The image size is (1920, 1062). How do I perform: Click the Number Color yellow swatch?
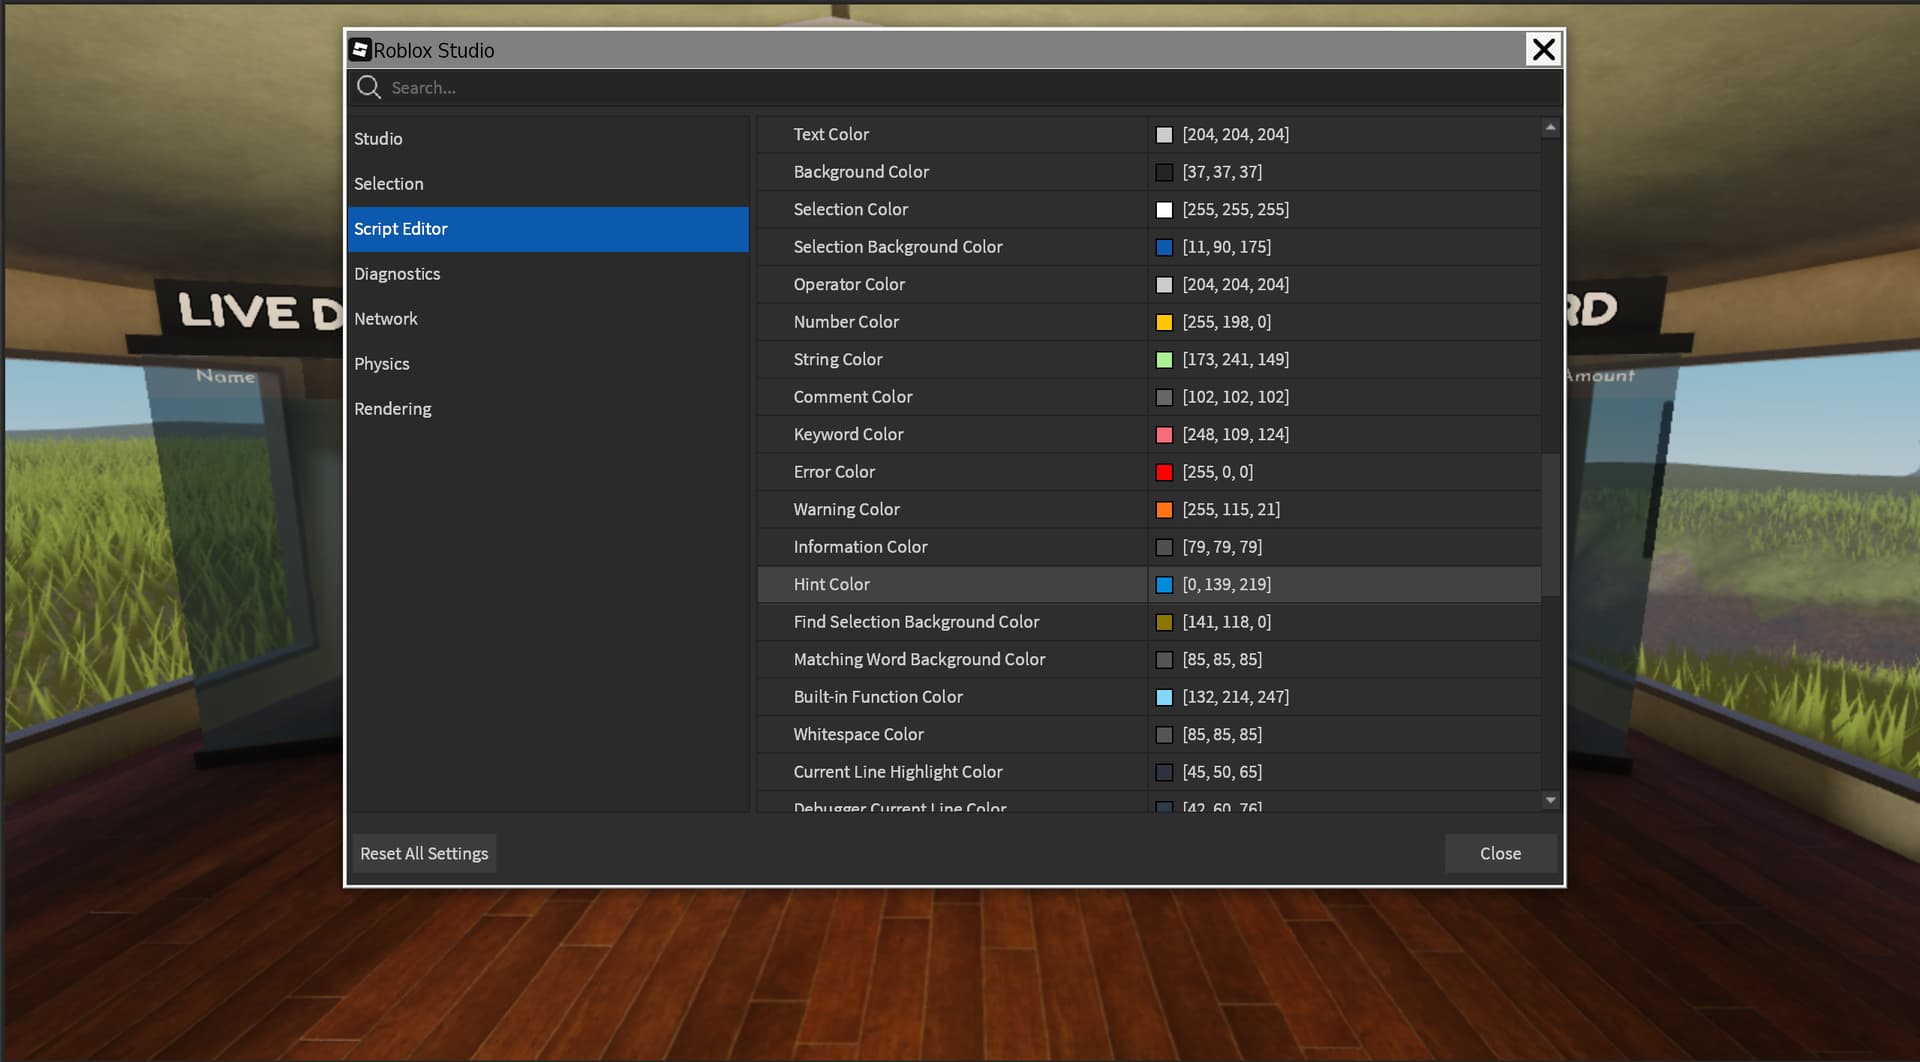pyautogui.click(x=1164, y=322)
